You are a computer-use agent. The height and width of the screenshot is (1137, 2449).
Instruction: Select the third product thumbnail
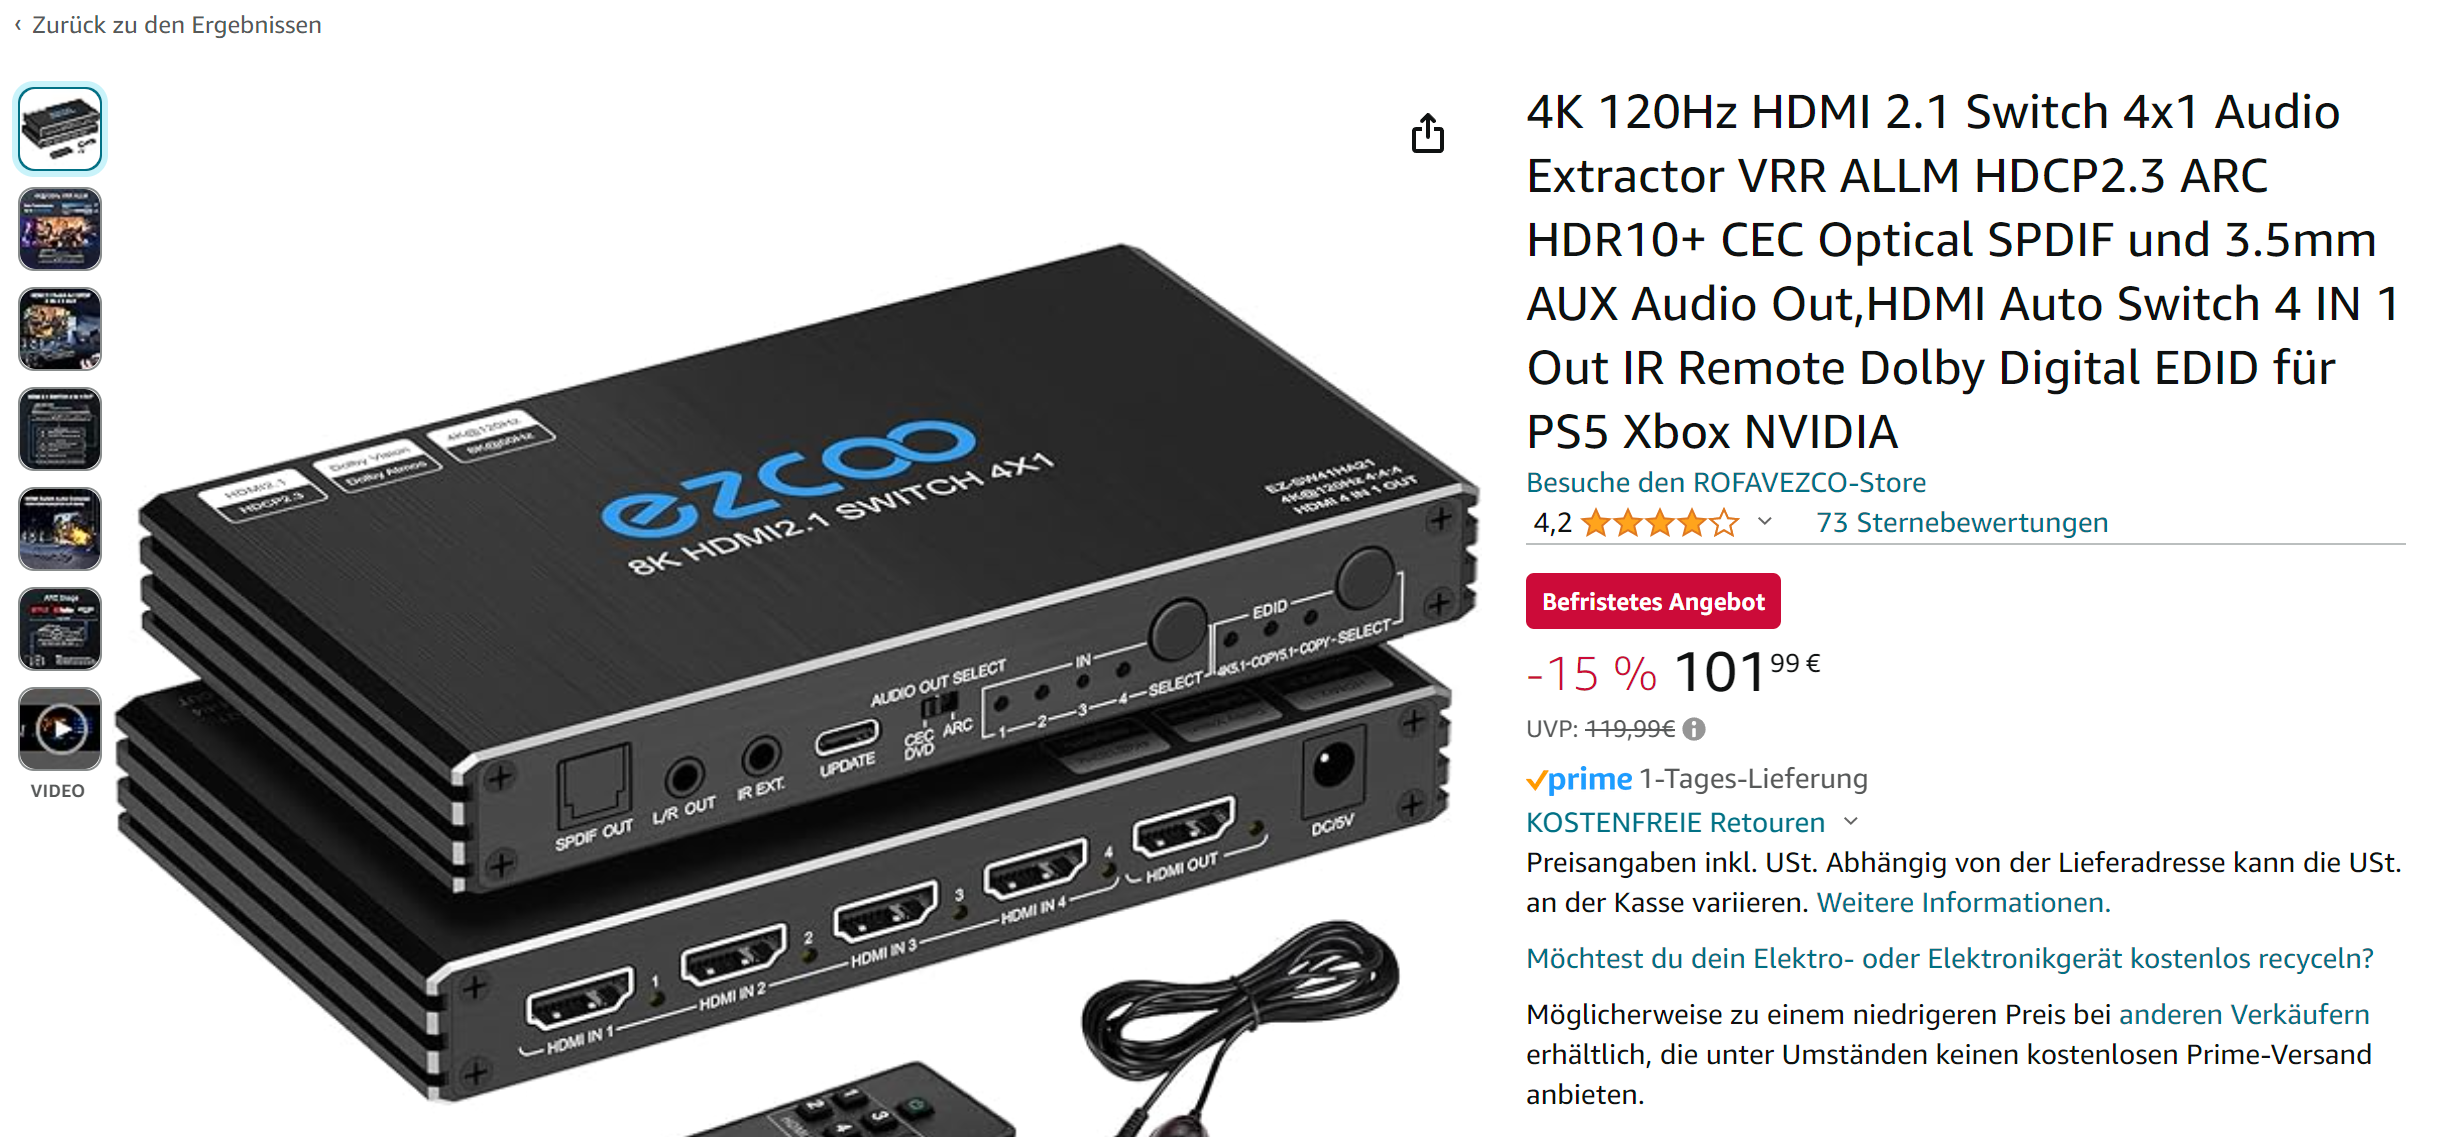pyautogui.click(x=60, y=329)
